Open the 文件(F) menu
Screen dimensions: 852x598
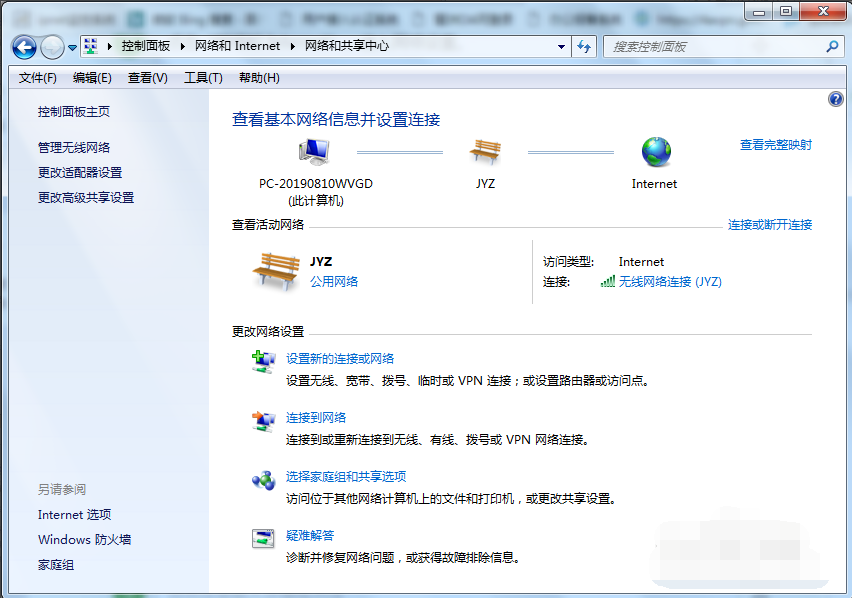point(38,78)
